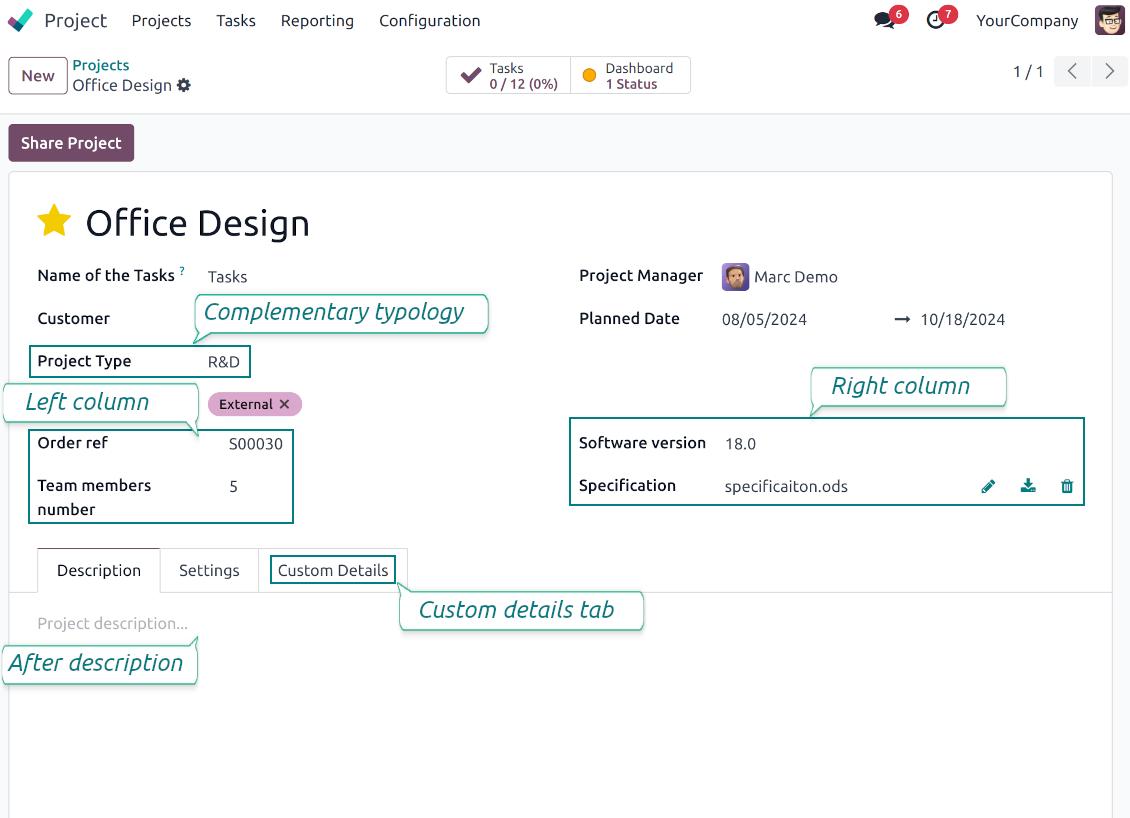1130x818 pixels.
Task: Create a new record with New button
Action: coord(38,76)
